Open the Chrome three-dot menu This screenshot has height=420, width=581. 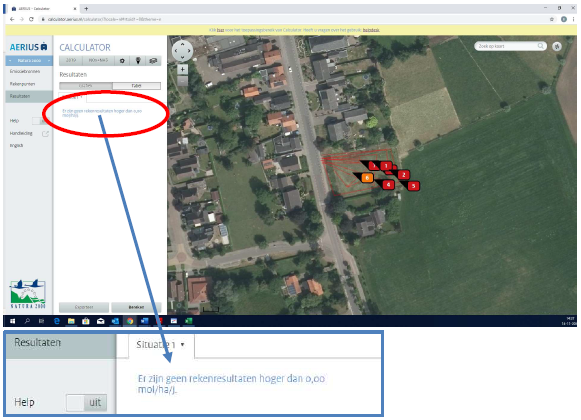574,19
